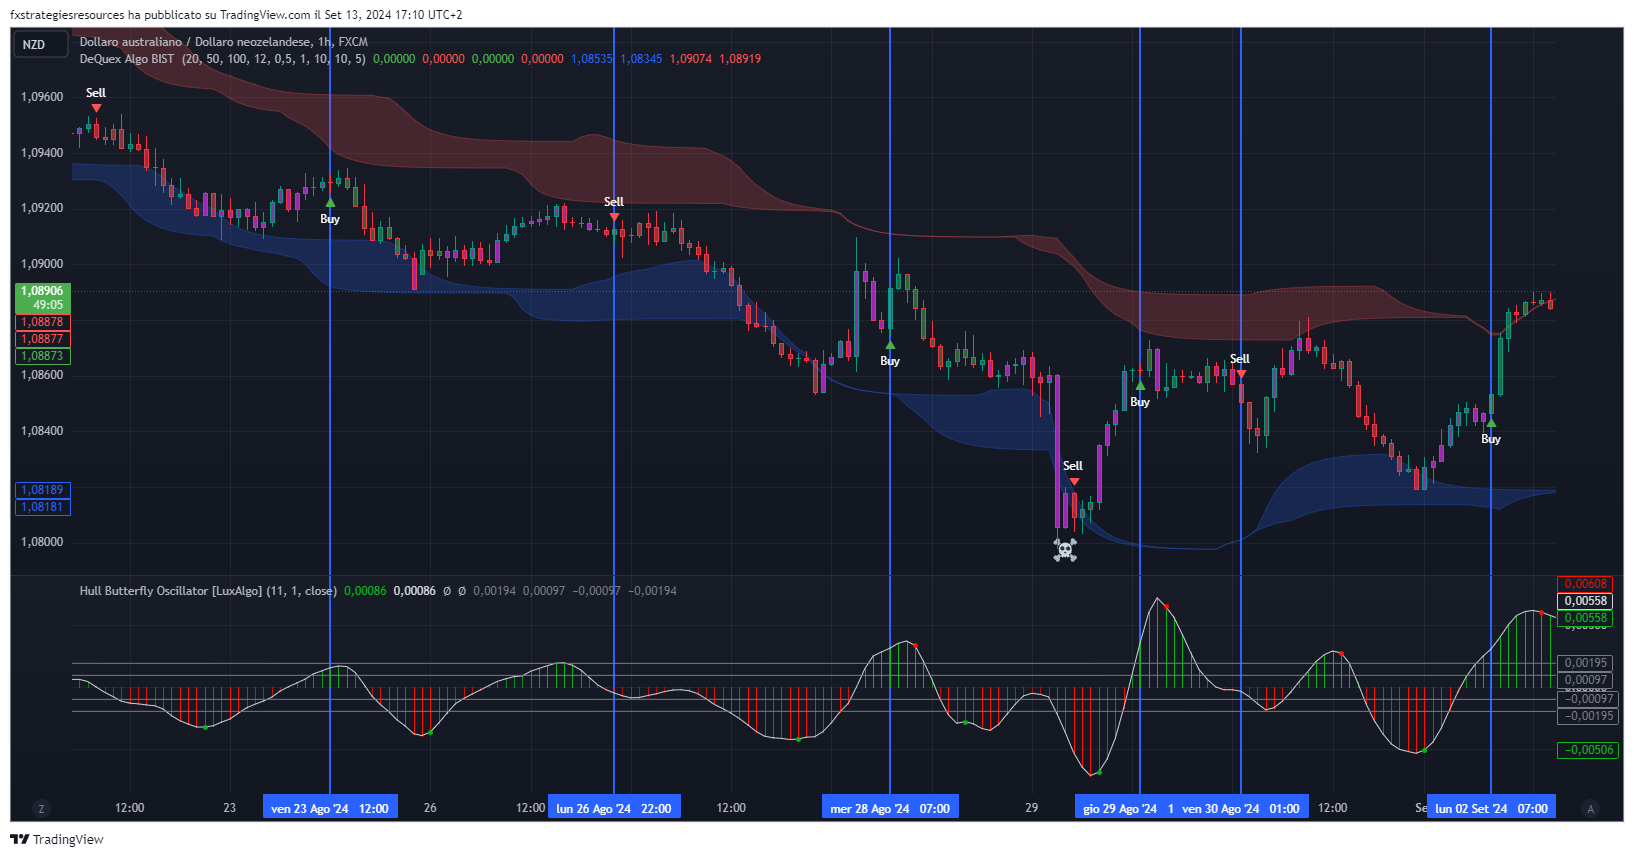The image size is (1634, 857).
Task: Click the 'lun 26 Ago '24 22:00' time label
Action: [614, 808]
